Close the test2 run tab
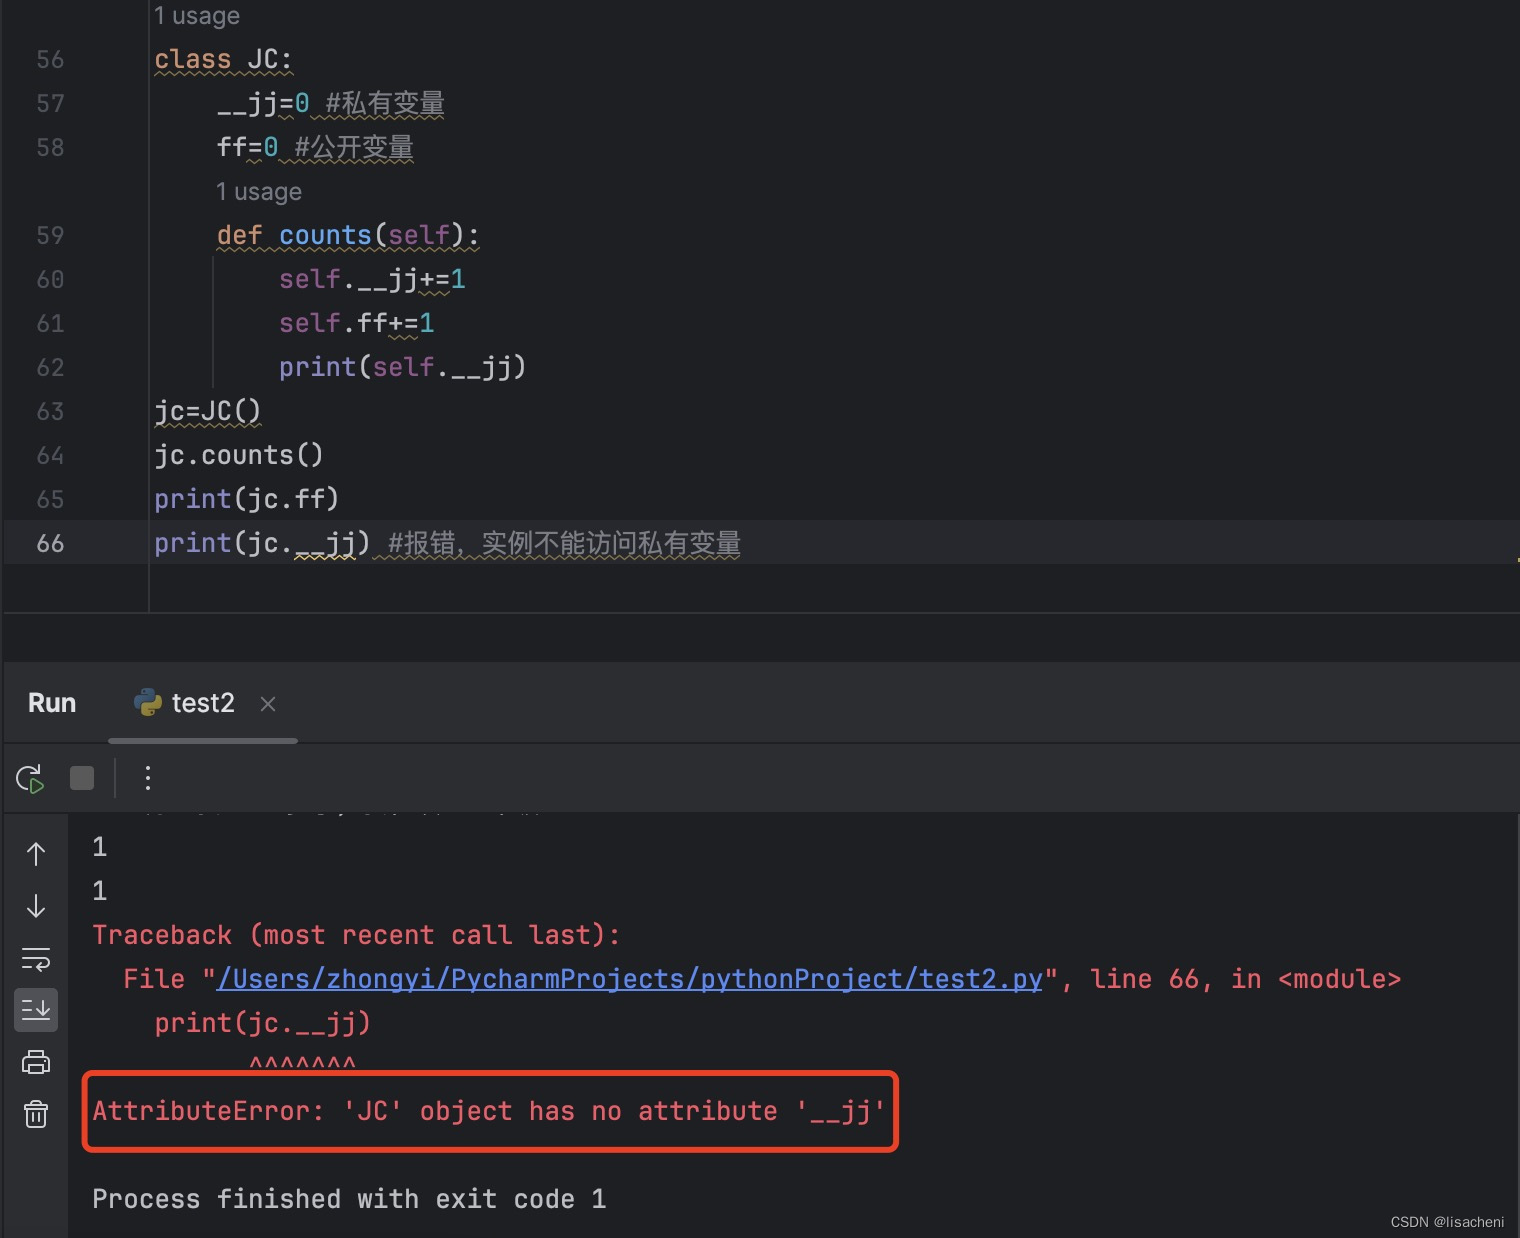1520x1238 pixels. click(x=268, y=704)
